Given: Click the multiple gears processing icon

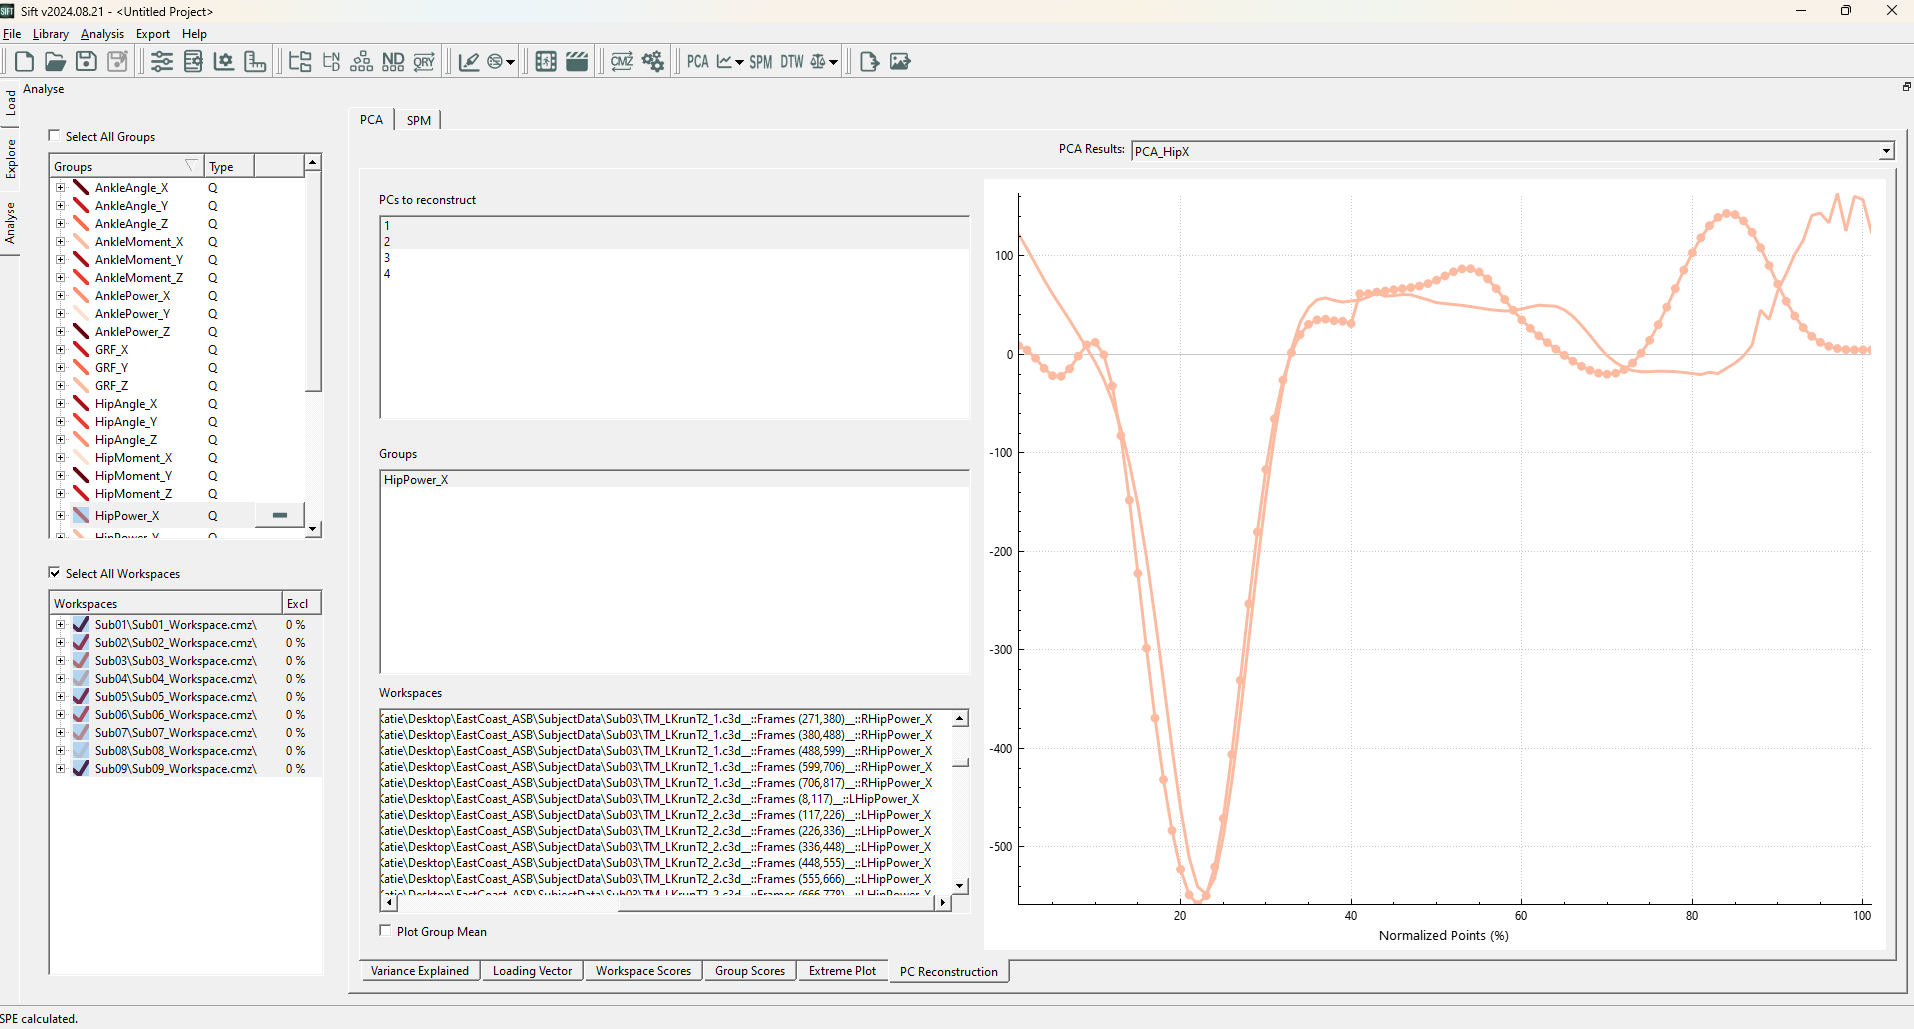Looking at the screenshot, I should click(x=653, y=61).
